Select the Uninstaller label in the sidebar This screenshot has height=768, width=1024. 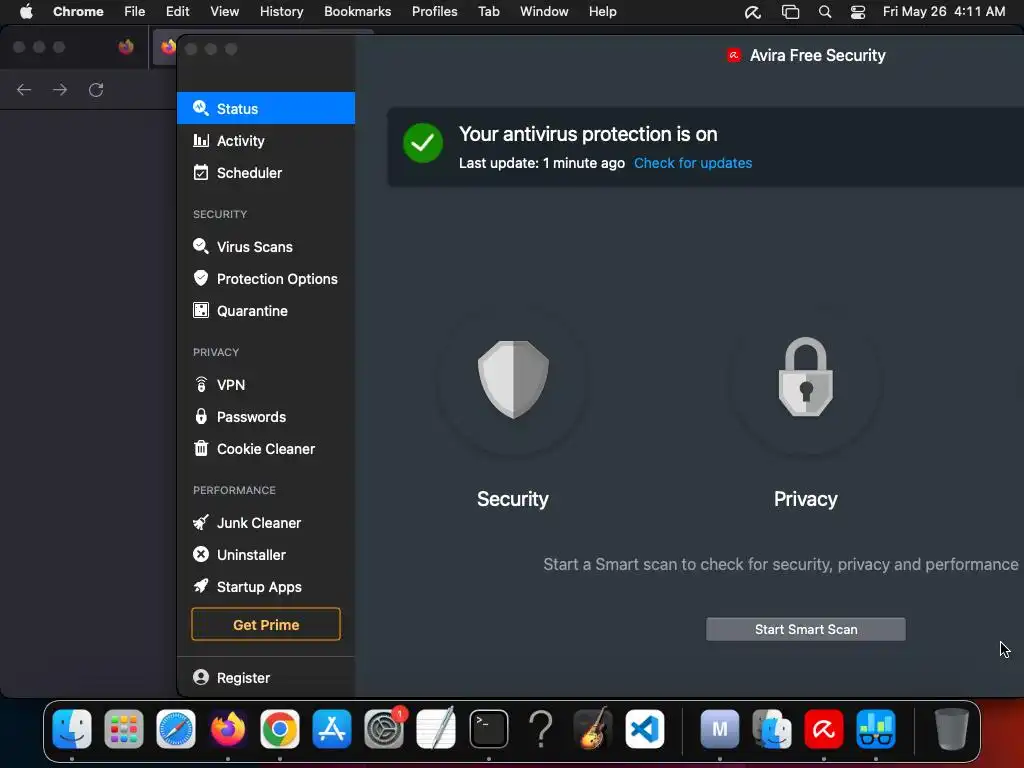[x=251, y=555]
